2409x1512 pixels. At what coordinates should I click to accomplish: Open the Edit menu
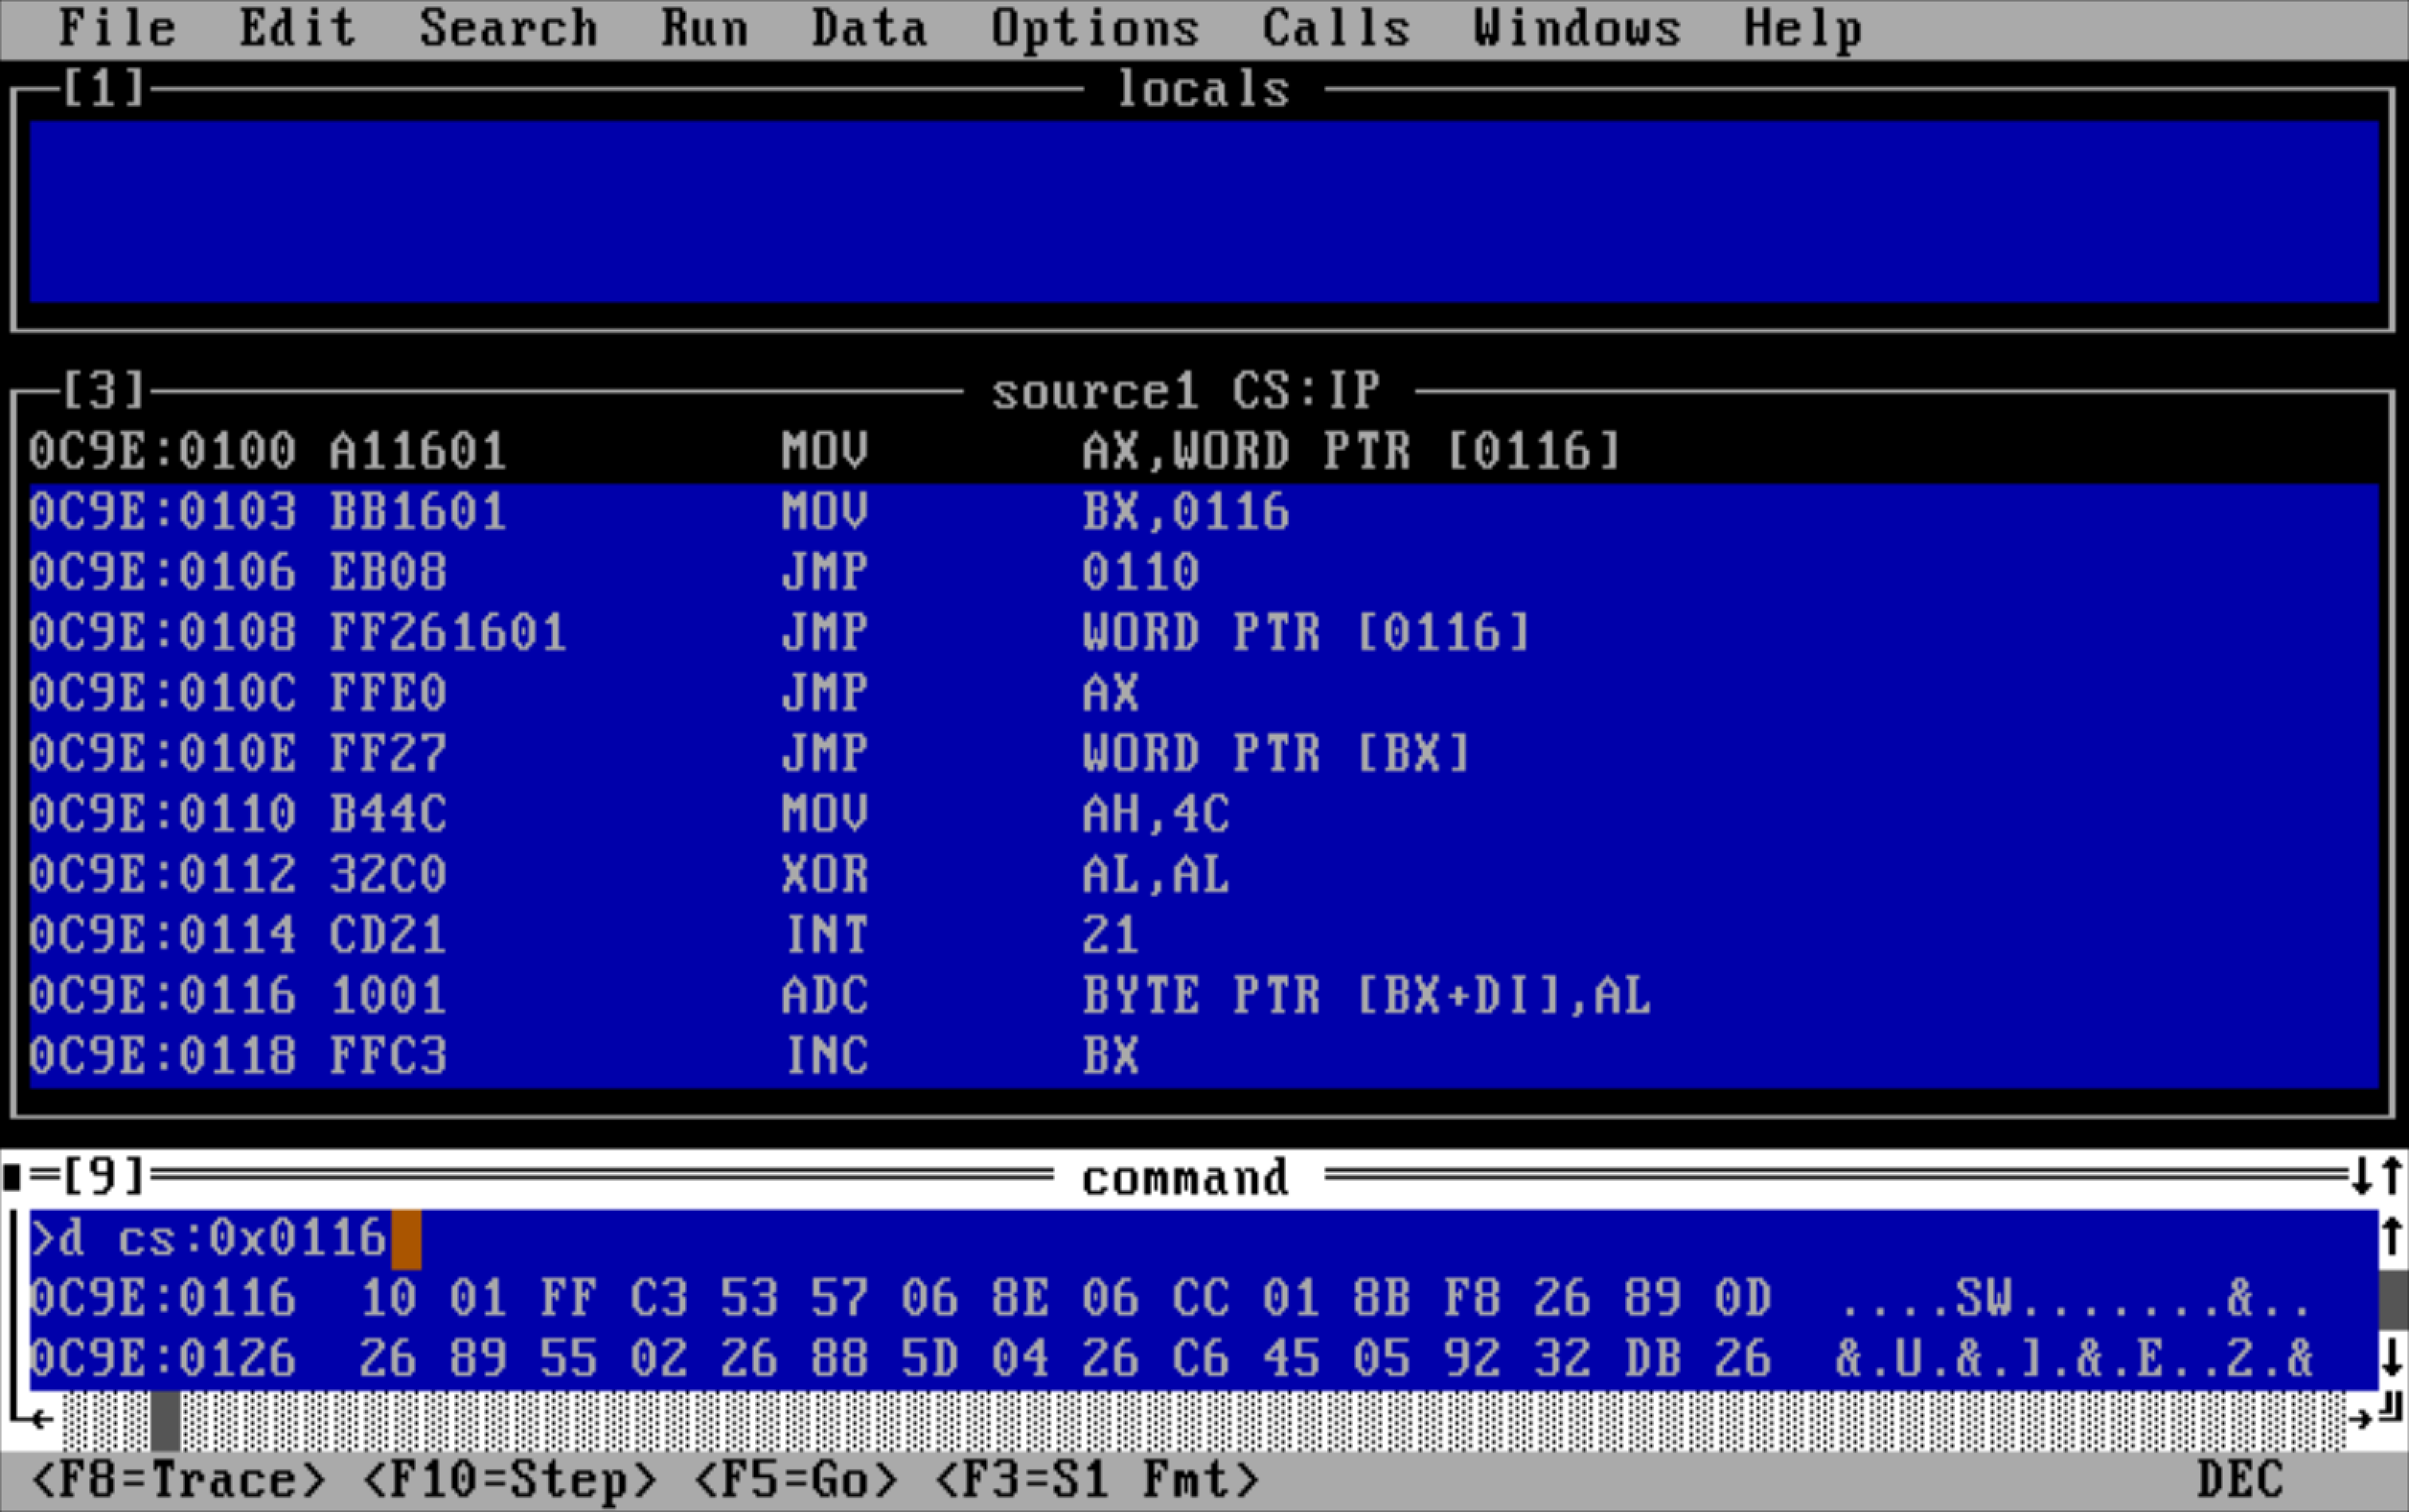point(297,28)
